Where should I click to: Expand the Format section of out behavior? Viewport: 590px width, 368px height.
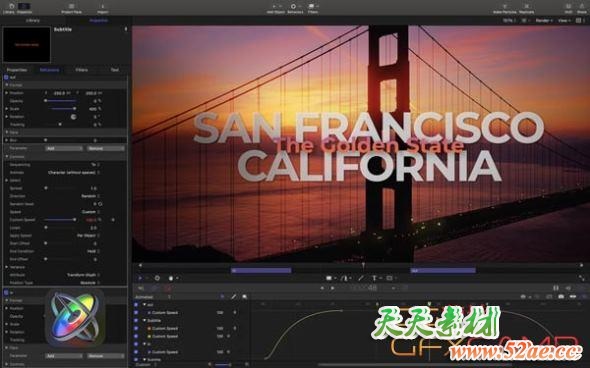click(6, 85)
